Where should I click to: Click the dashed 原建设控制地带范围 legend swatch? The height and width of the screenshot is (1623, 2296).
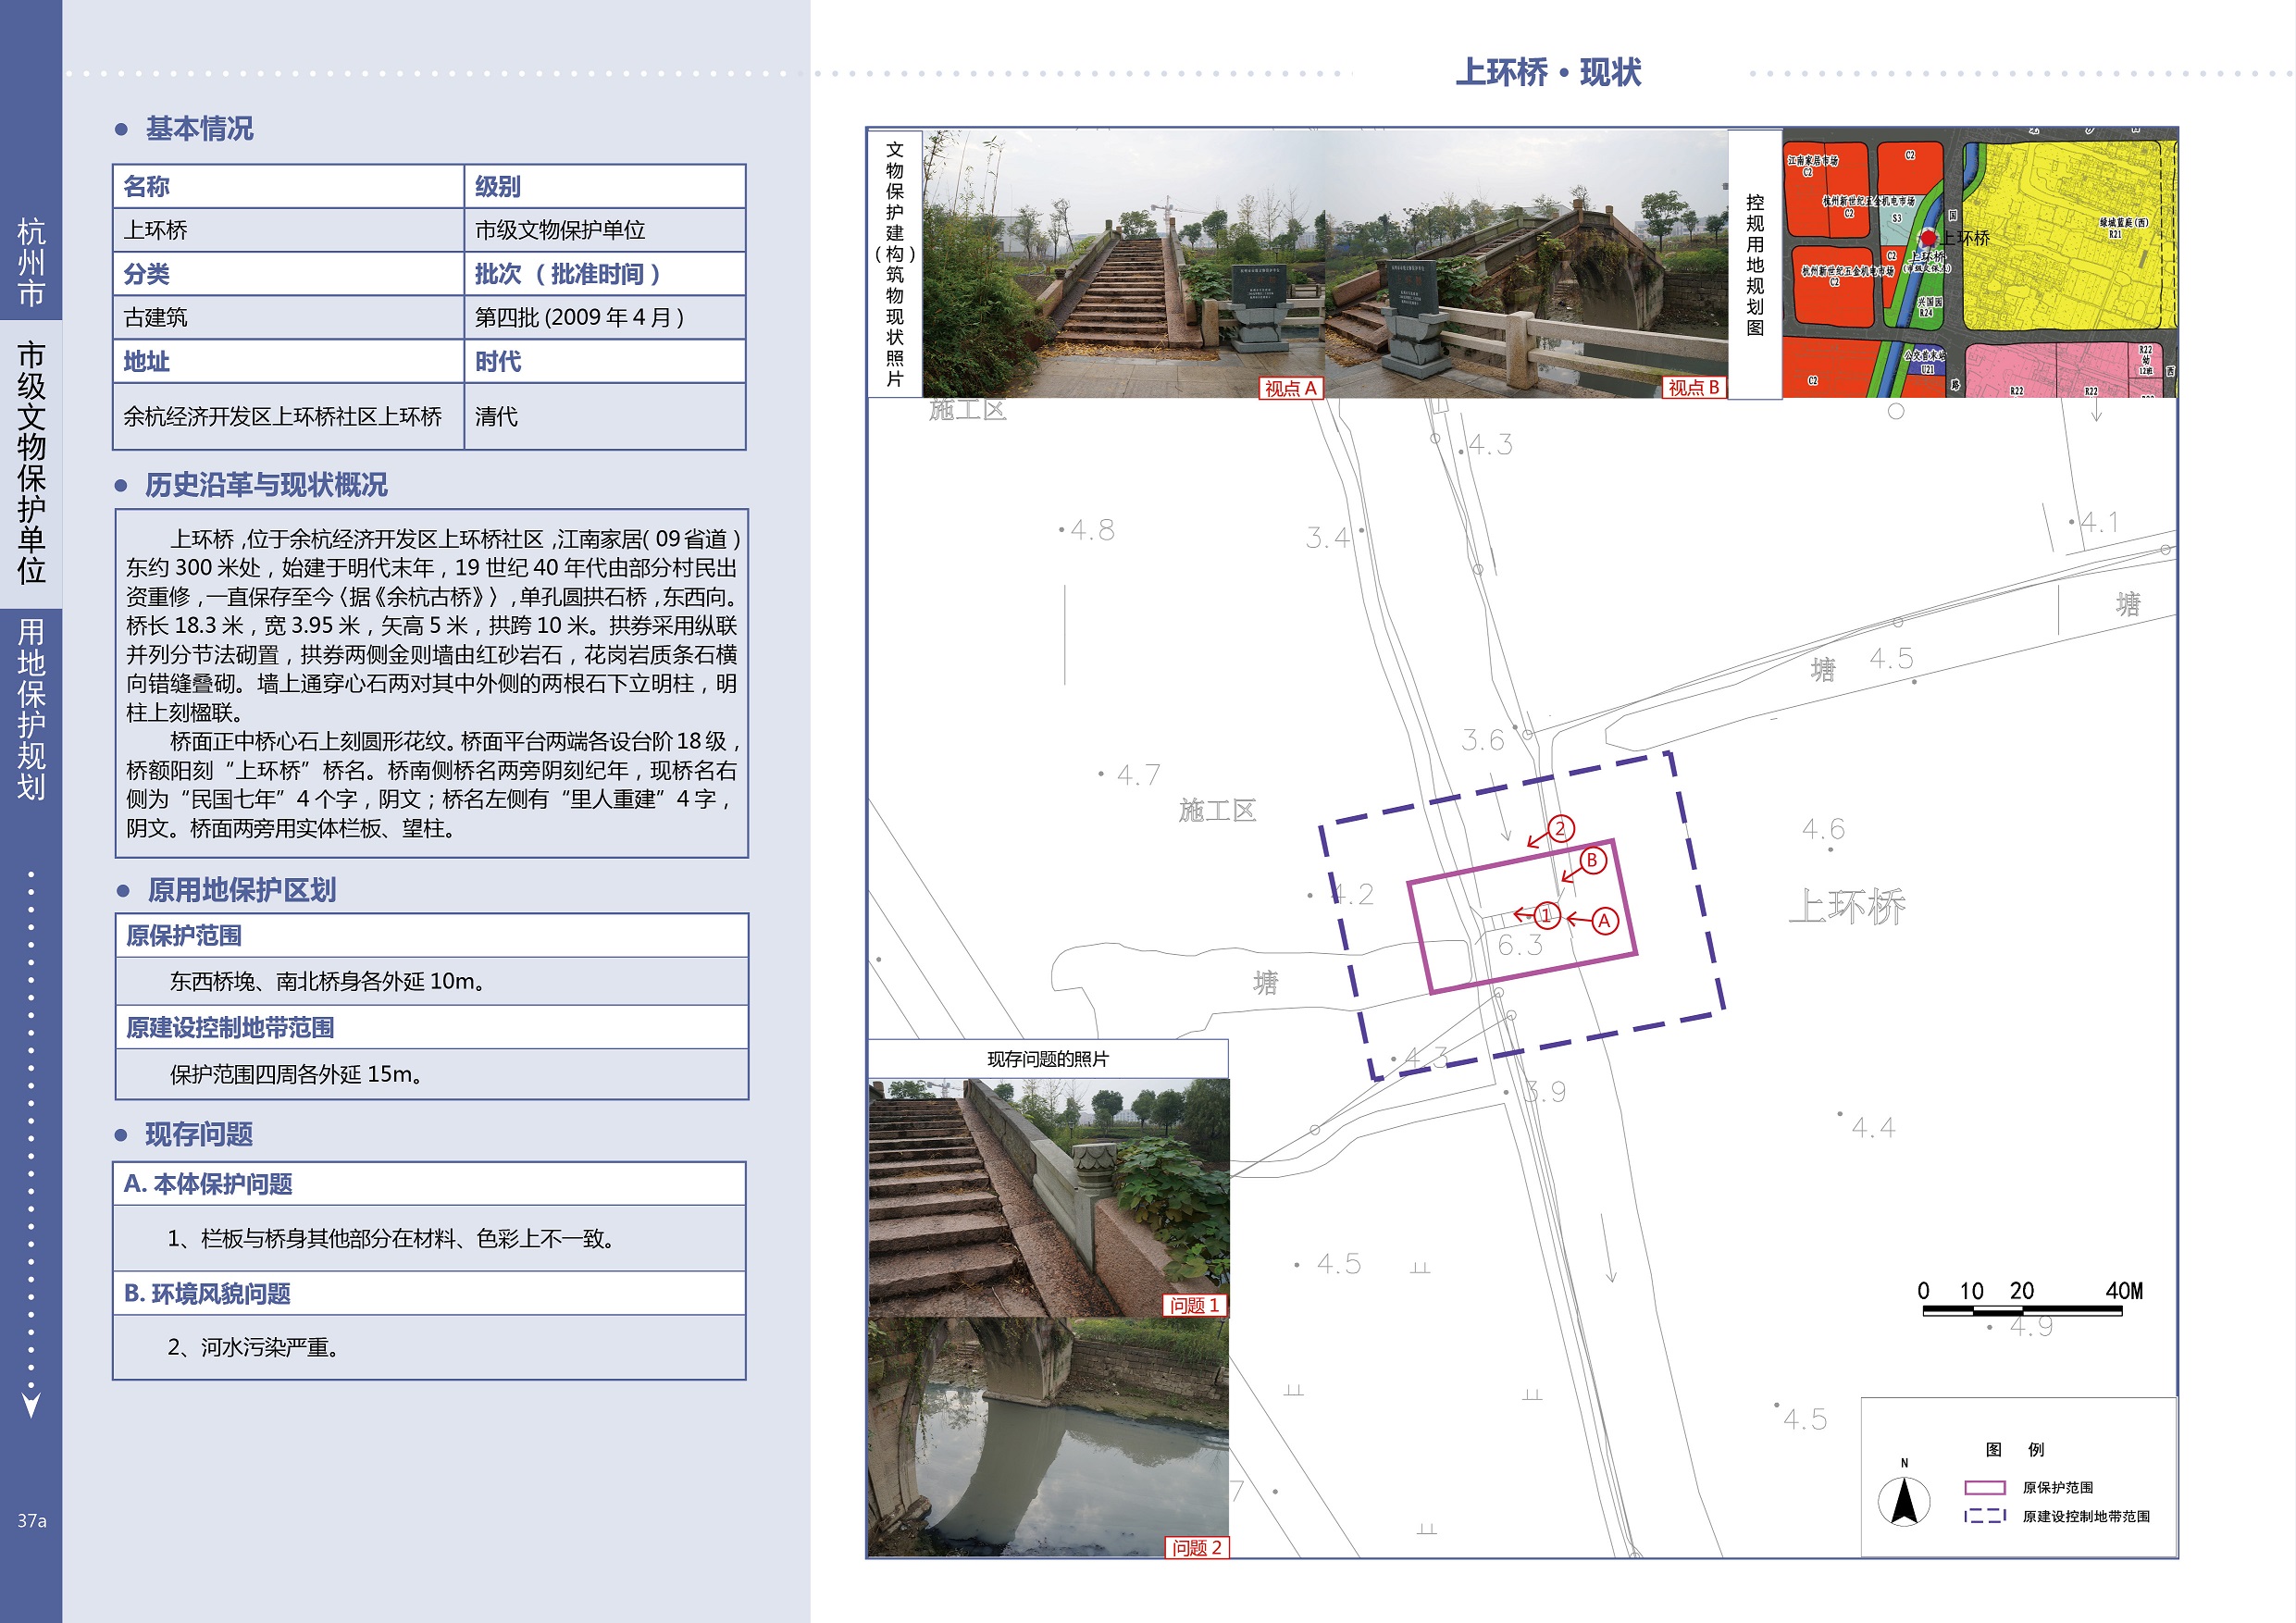click(1985, 1516)
